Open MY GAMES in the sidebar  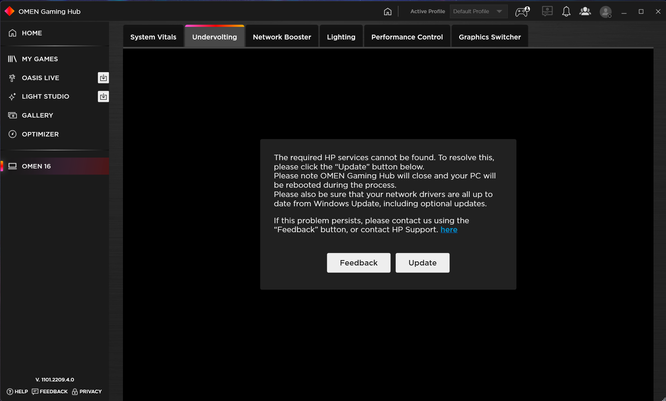pos(54,59)
